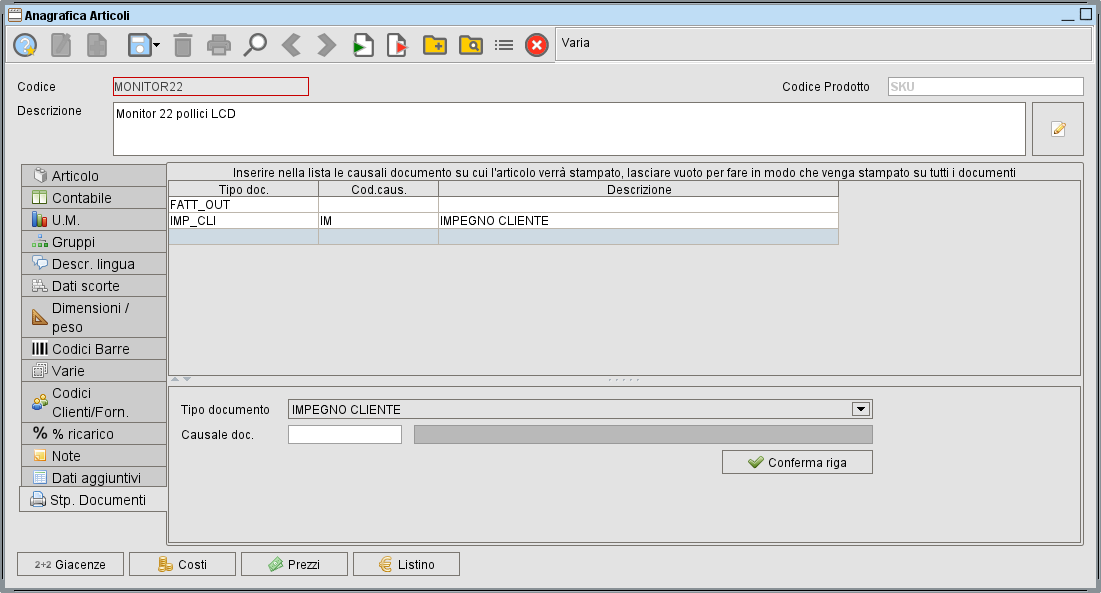
Task: Export the article using the green document icon
Action: pos(362,44)
